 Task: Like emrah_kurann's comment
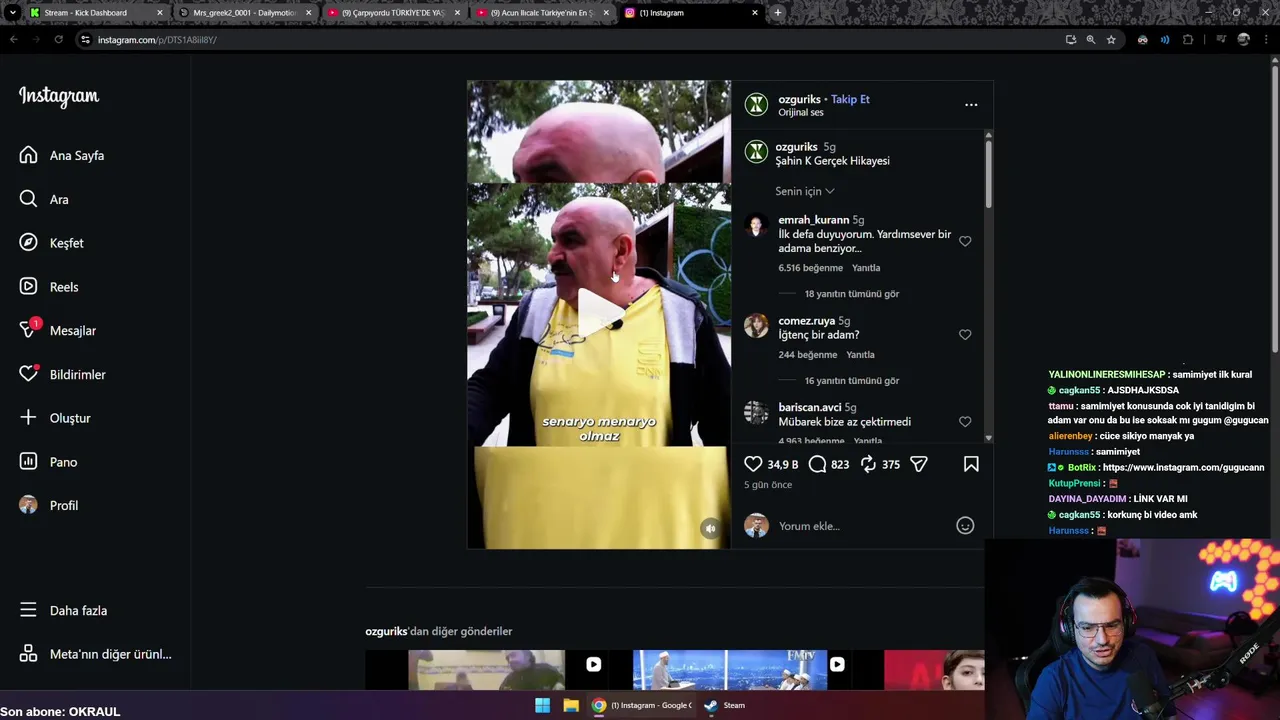965,241
